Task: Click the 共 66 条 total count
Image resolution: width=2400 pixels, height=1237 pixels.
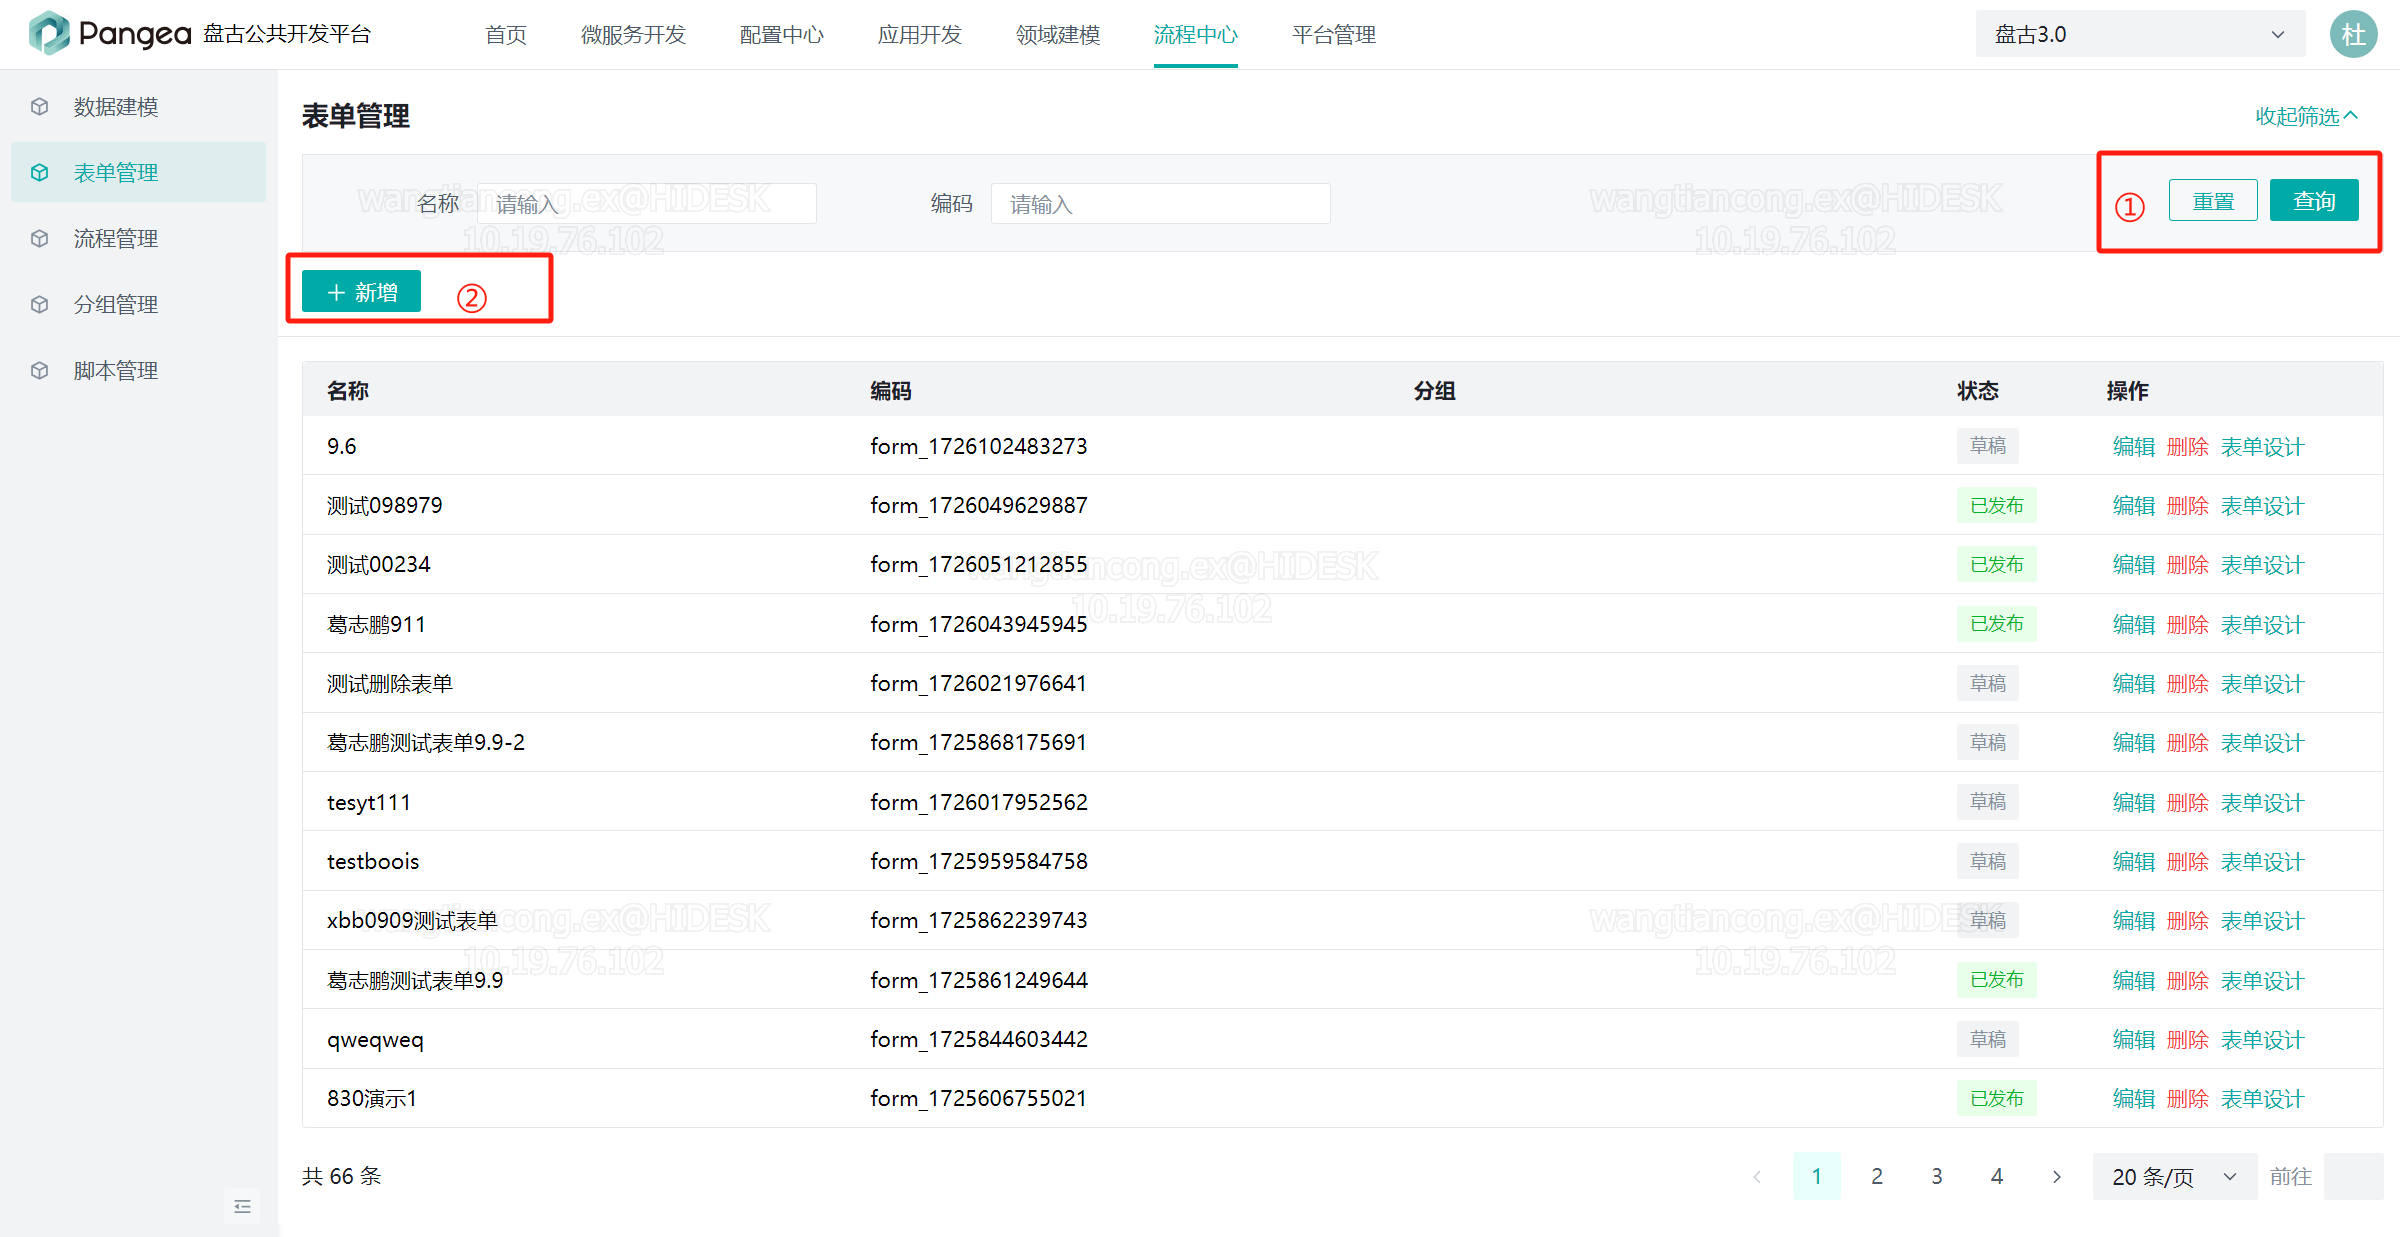Action: (x=342, y=1176)
